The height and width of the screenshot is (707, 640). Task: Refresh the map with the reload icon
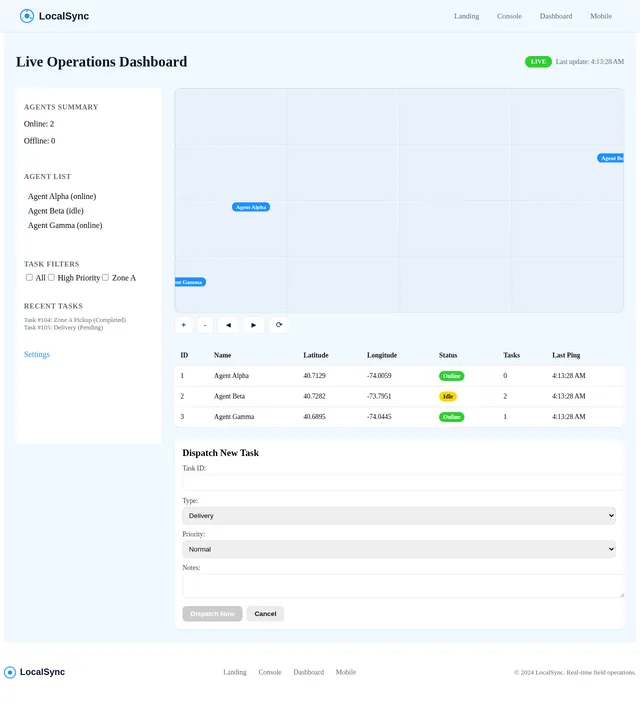pos(279,325)
